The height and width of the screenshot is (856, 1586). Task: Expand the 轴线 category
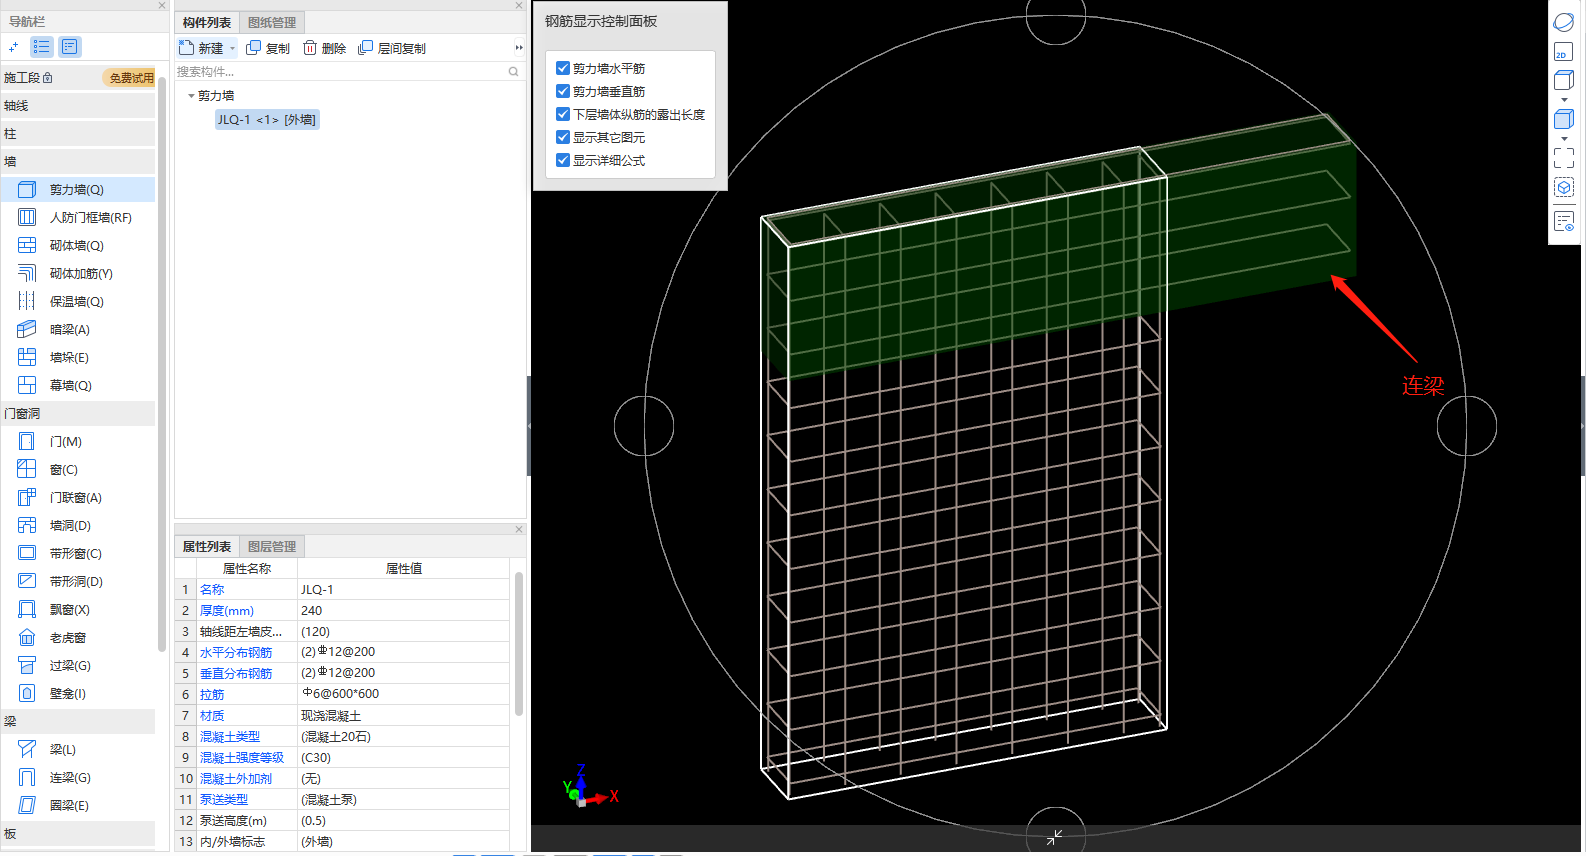tap(78, 105)
